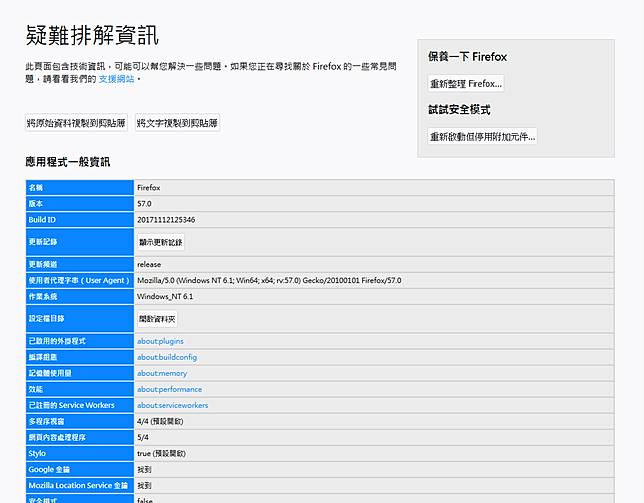Viewport: 644px width, 503px height.
Task: Click the Build ID row header
Action: (80, 220)
